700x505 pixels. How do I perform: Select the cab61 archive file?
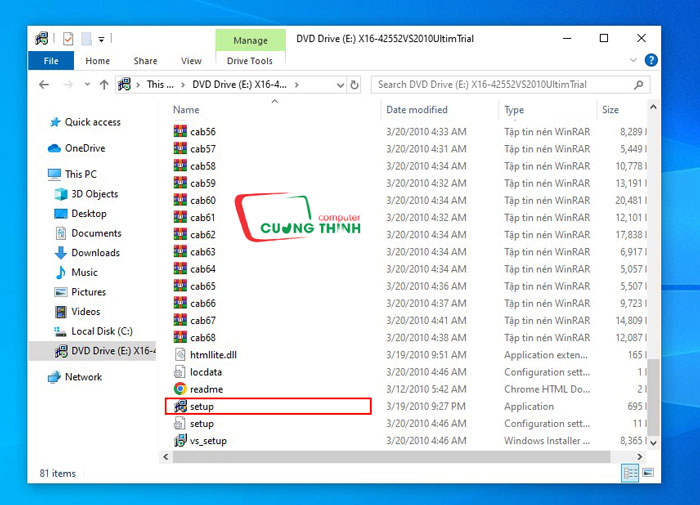tap(195, 217)
